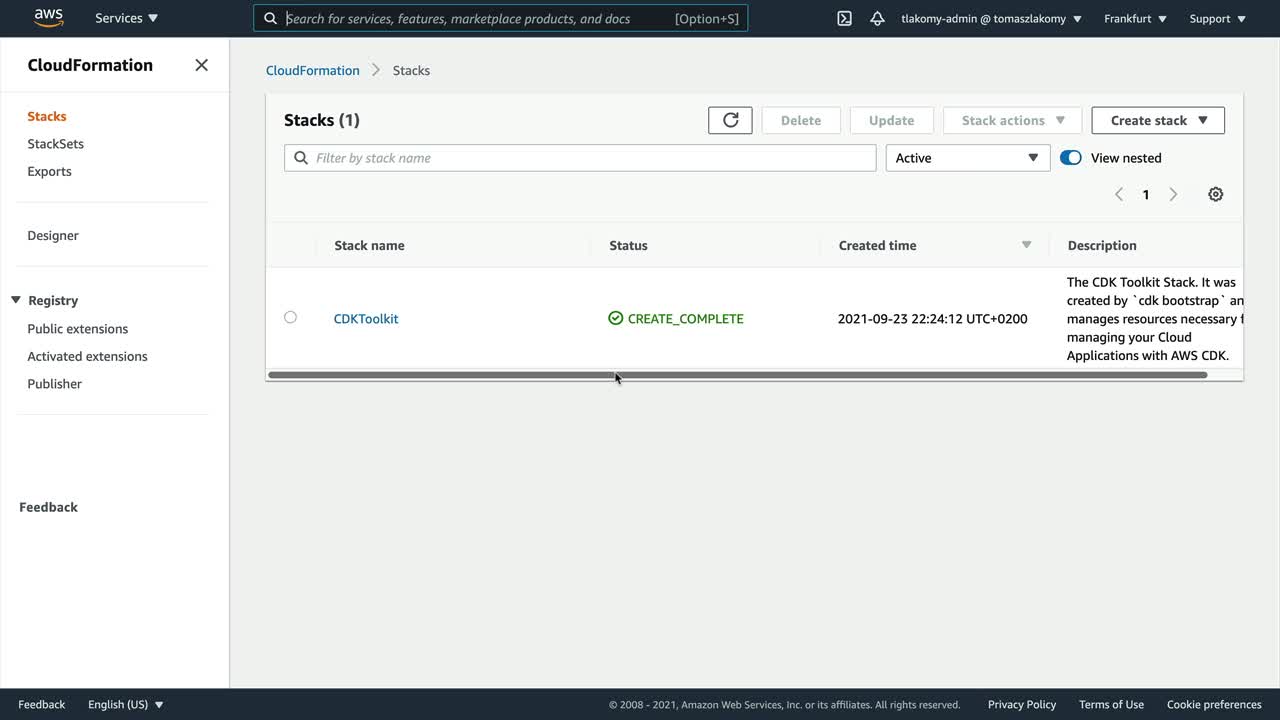Toggle the View nested switch
The height and width of the screenshot is (720, 1280).
click(x=1070, y=158)
